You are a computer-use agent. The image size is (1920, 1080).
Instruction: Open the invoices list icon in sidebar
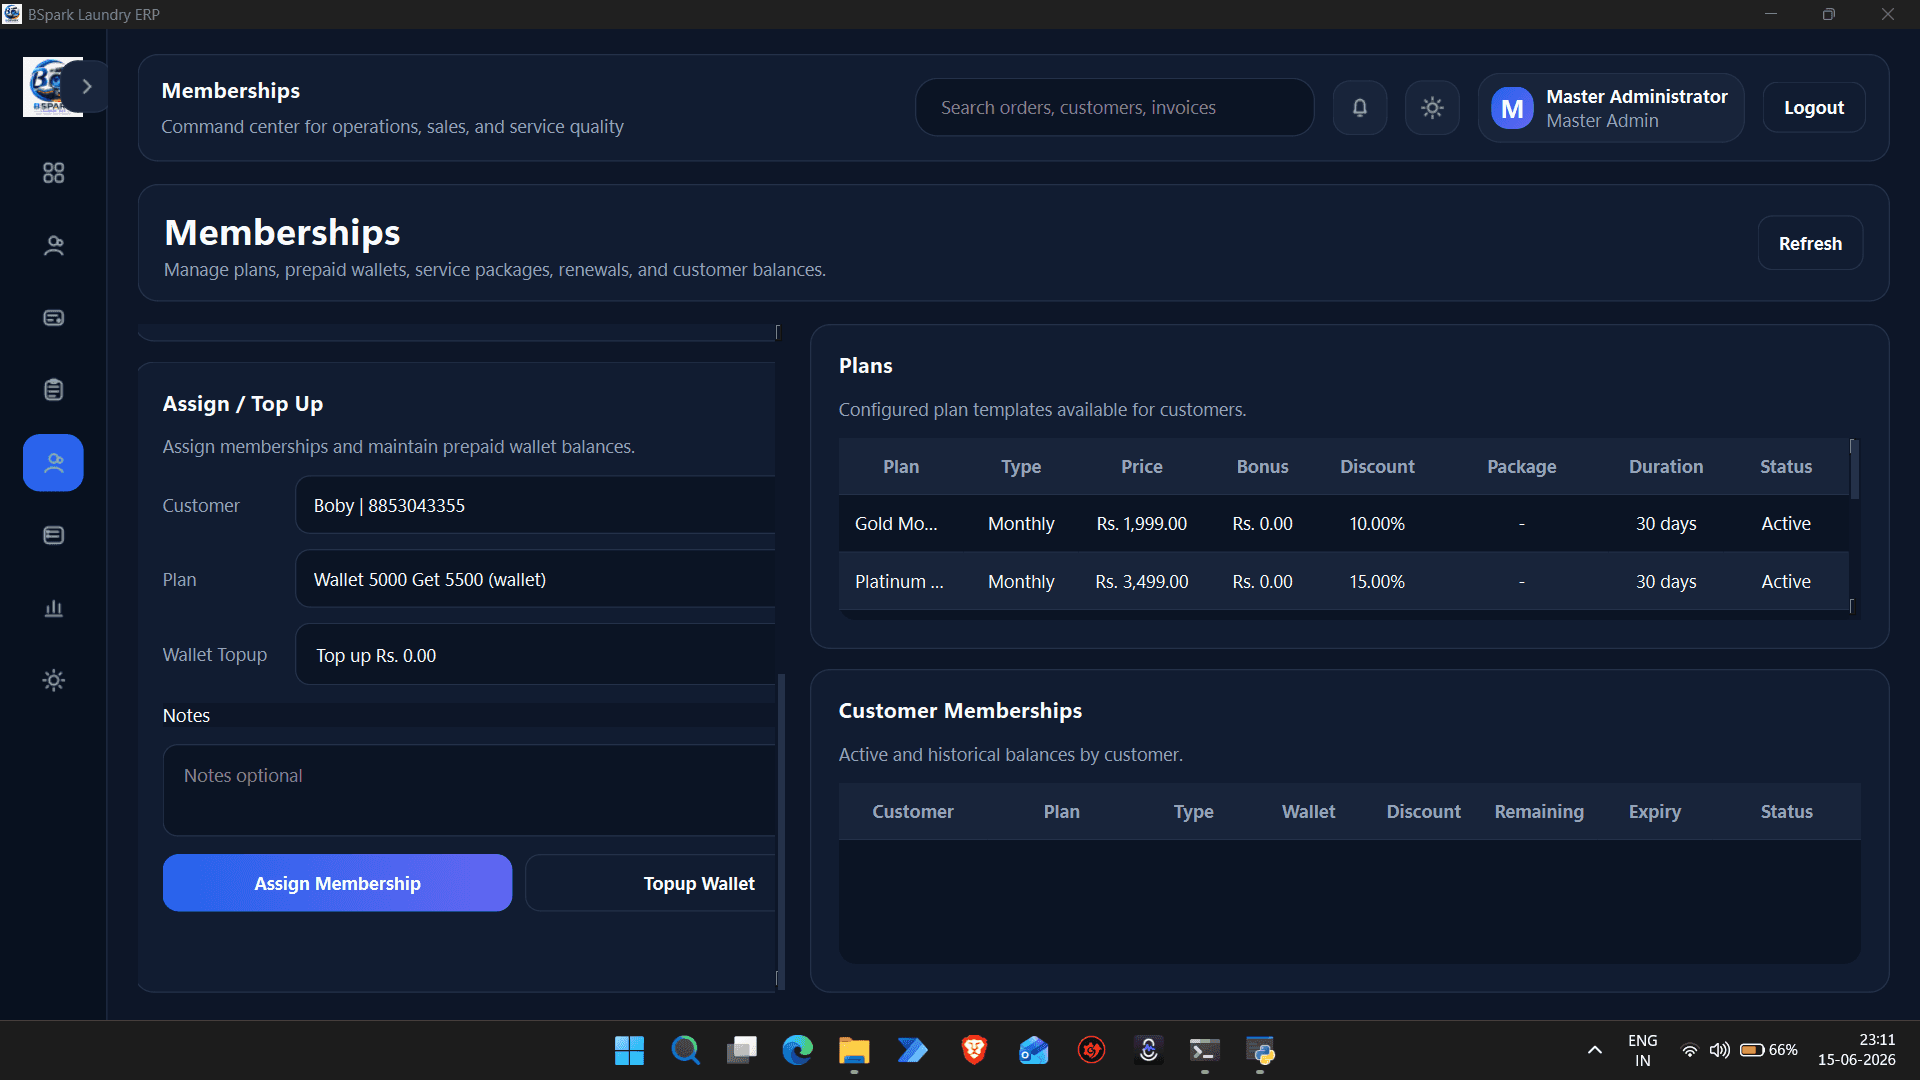[54, 536]
